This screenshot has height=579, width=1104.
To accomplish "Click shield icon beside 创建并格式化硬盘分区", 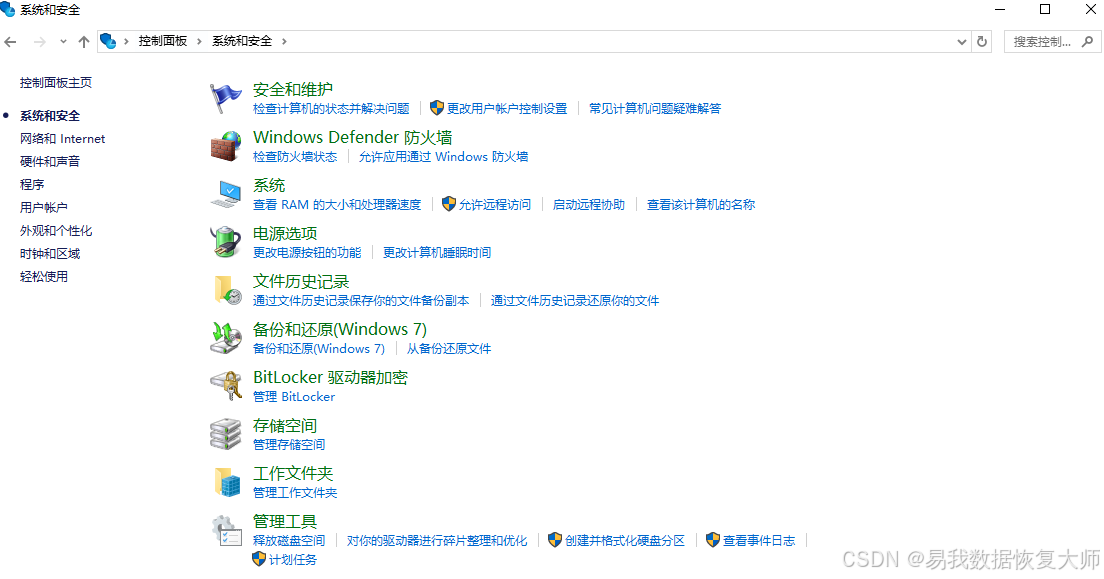I will point(555,540).
